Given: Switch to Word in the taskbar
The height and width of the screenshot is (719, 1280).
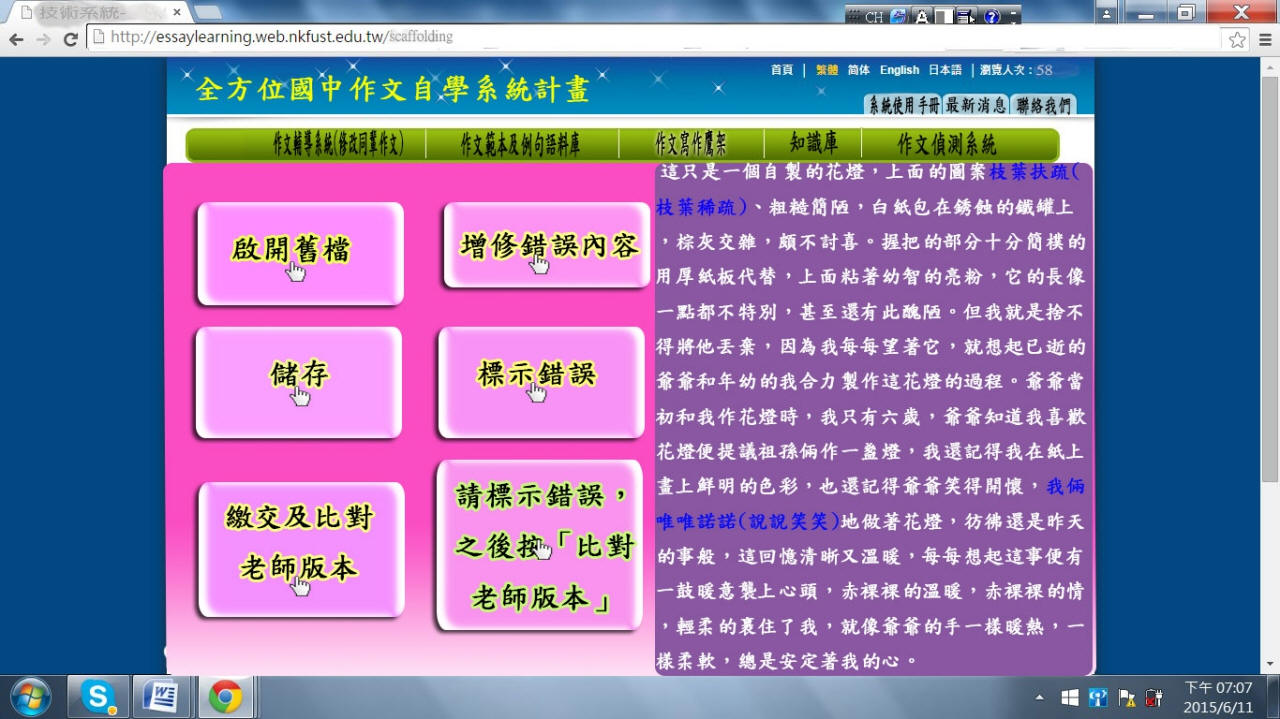Looking at the screenshot, I should pyautogui.click(x=161, y=696).
